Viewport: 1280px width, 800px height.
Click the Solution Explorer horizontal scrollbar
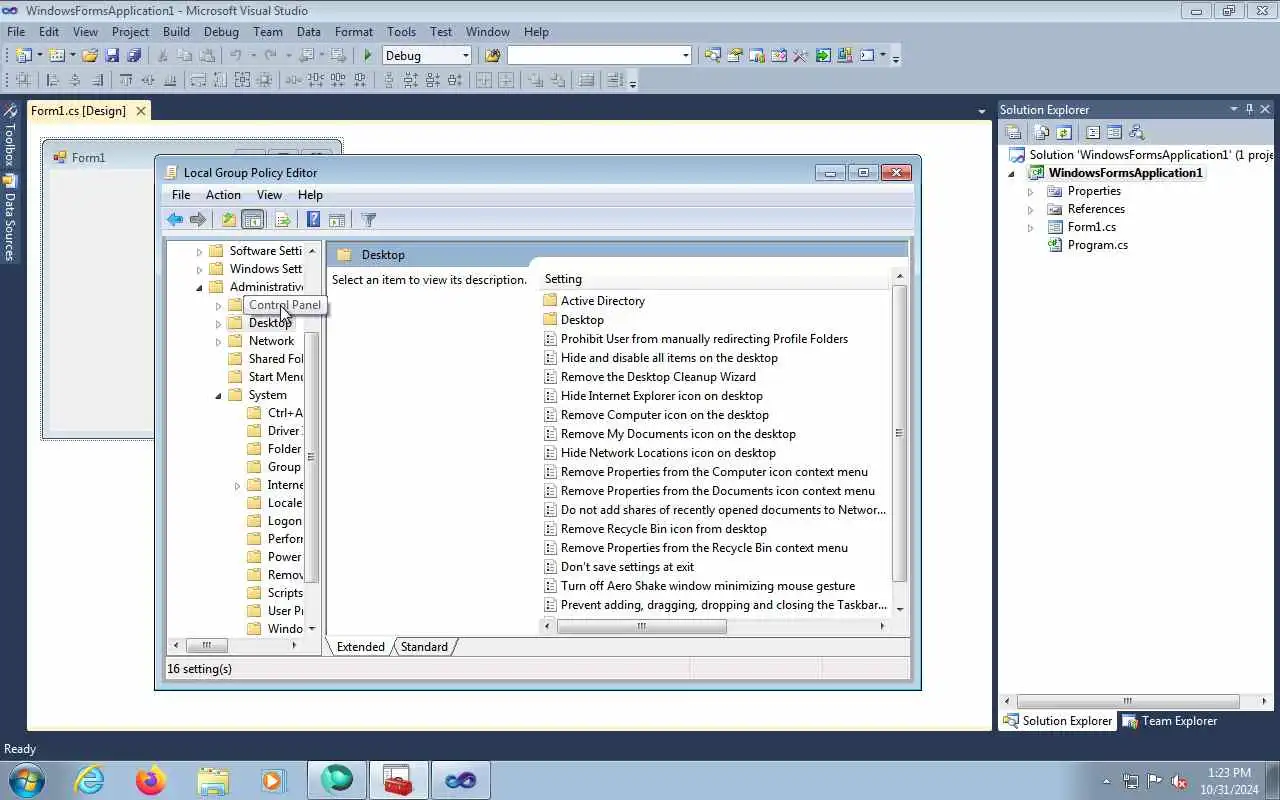[1127, 701]
